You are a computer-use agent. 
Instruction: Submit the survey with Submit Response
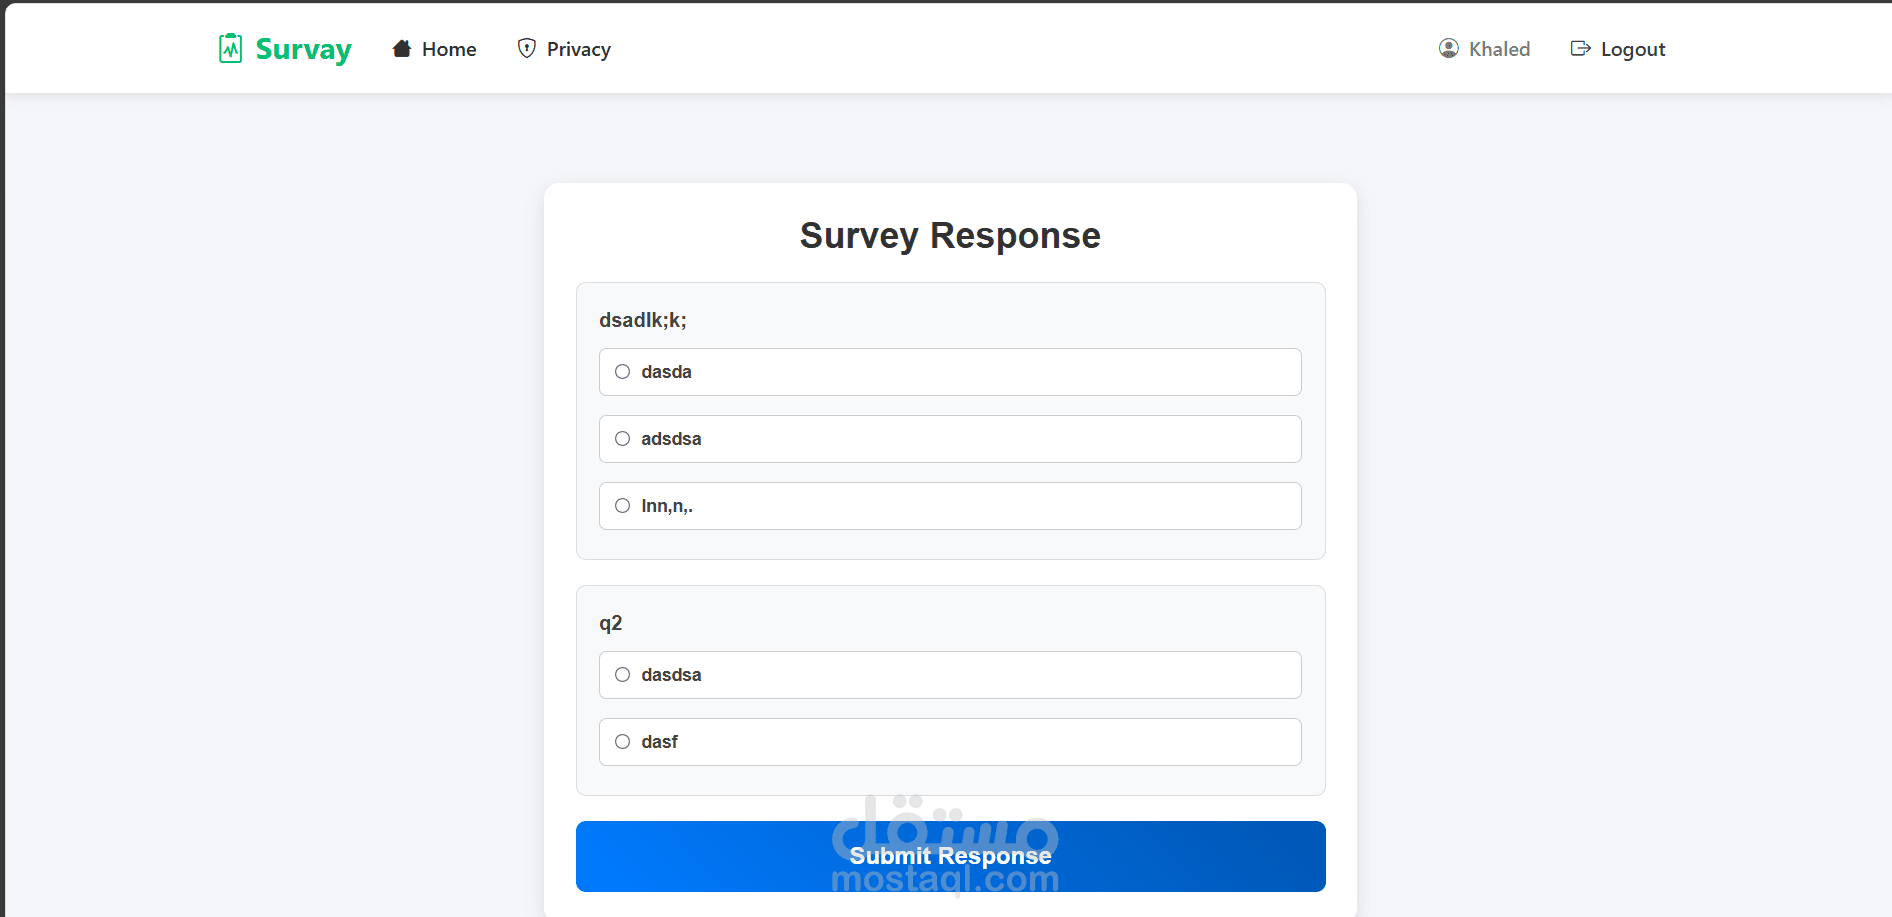click(950, 856)
